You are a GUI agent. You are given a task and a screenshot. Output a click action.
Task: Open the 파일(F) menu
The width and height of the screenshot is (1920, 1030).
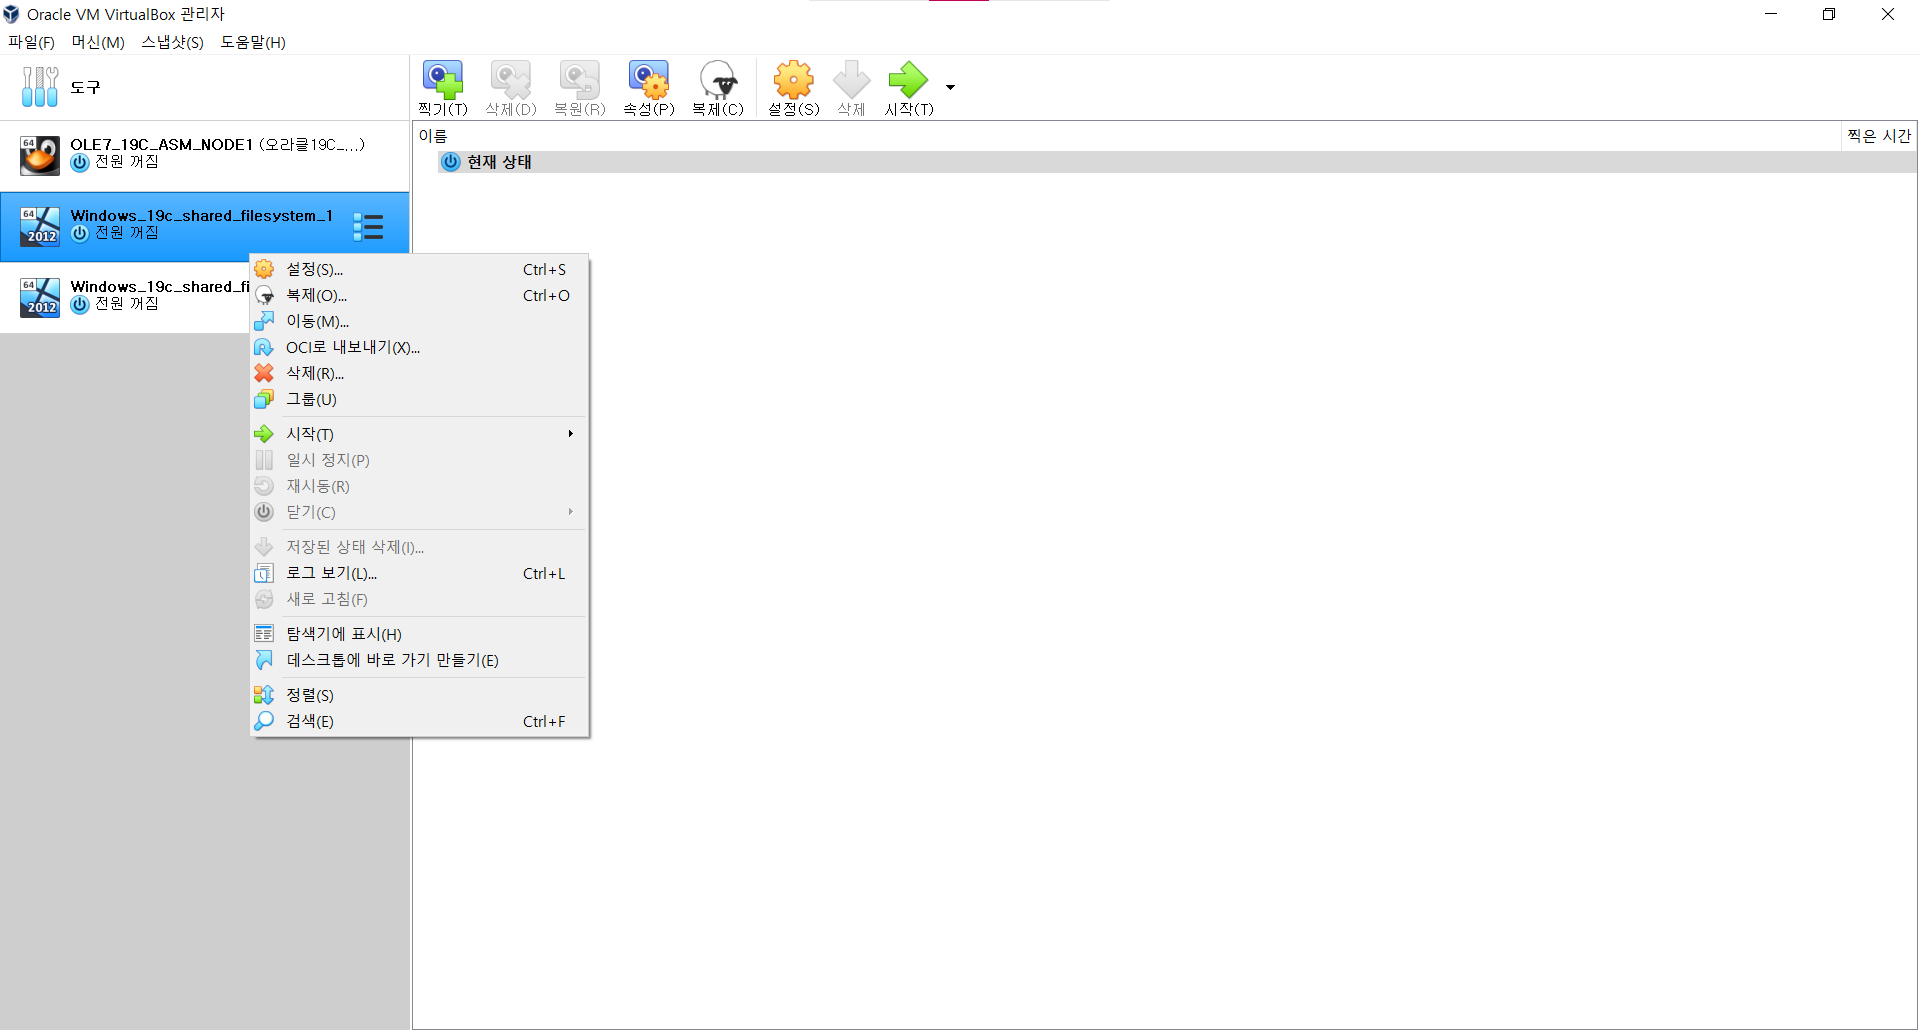tap(31, 42)
